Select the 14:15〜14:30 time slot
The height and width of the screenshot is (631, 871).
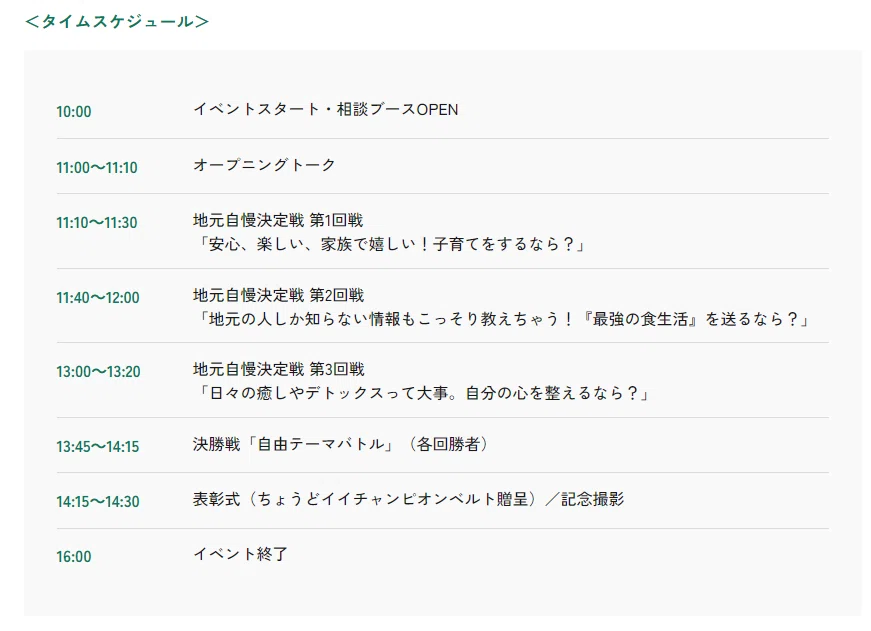click(98, 502)
